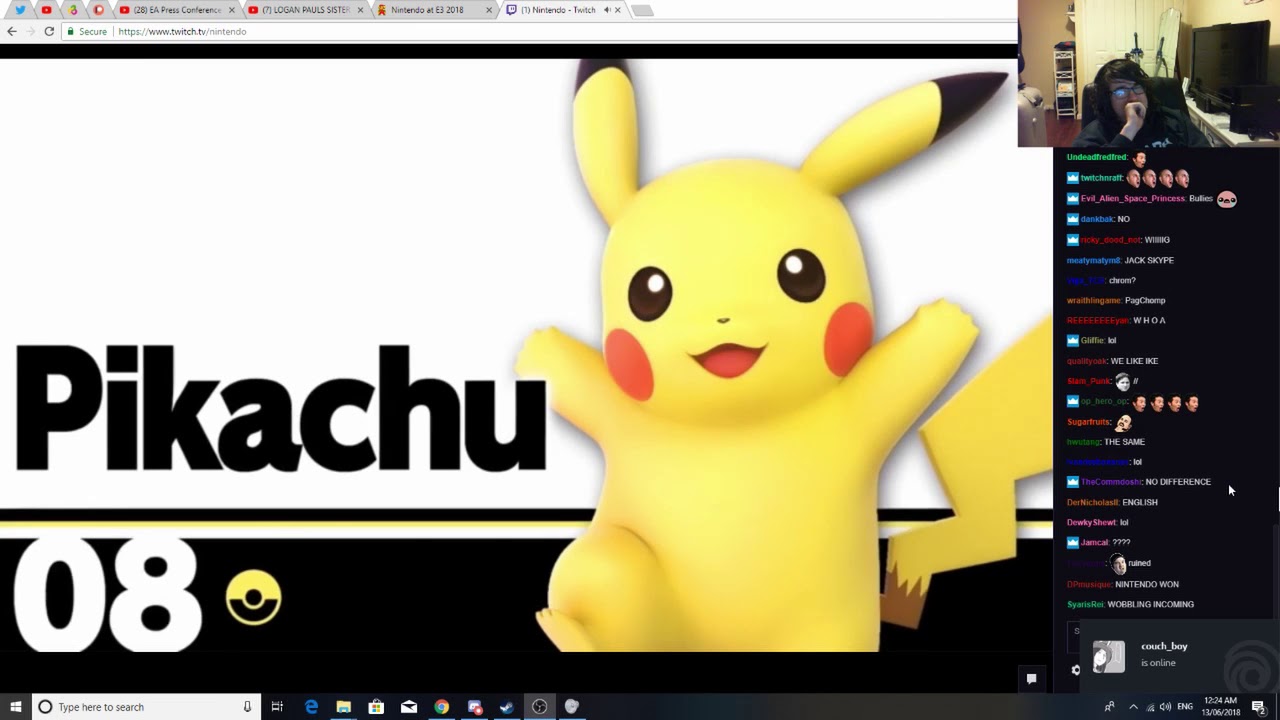
Task: Open the OBS icon in the taskbar
Action: click(x=539, y=707)
